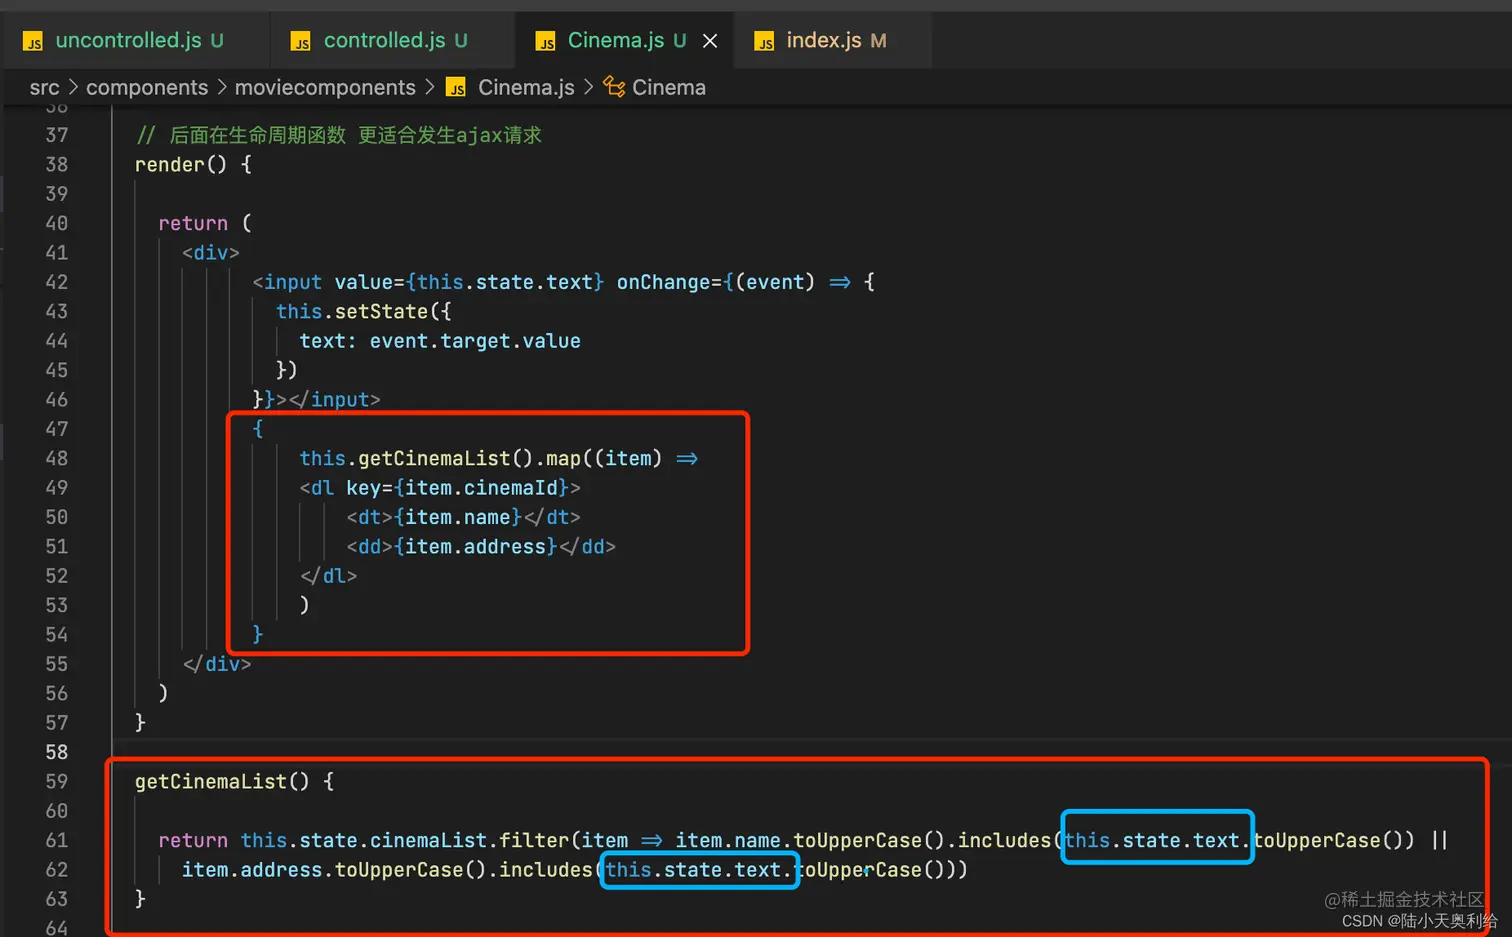Click the JS file icon on Cinema.js tab
This screenshot has width=1512, height=937.
pos(545,41)
